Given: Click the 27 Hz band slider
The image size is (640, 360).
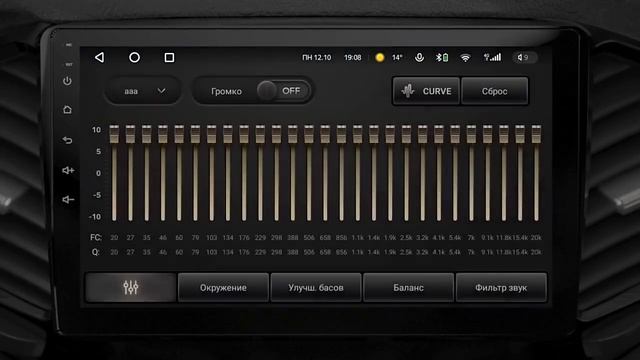Looking at the screenshot, I should pos(131,173).
